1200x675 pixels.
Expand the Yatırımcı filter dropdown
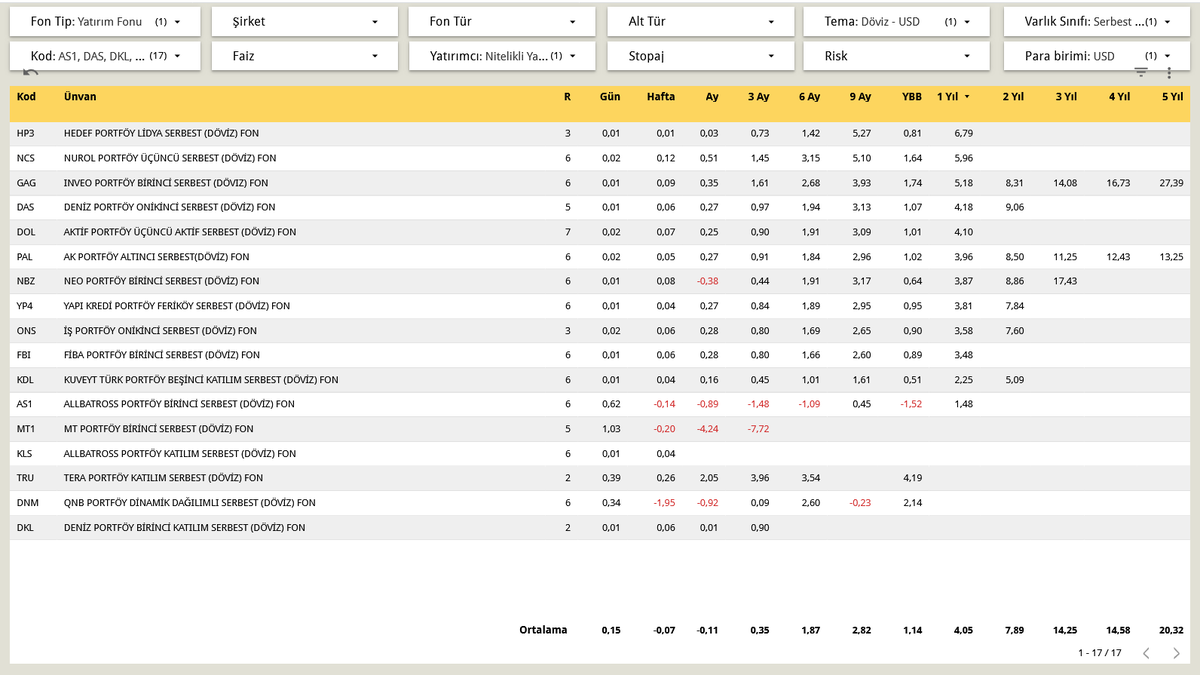pos(502,56)
